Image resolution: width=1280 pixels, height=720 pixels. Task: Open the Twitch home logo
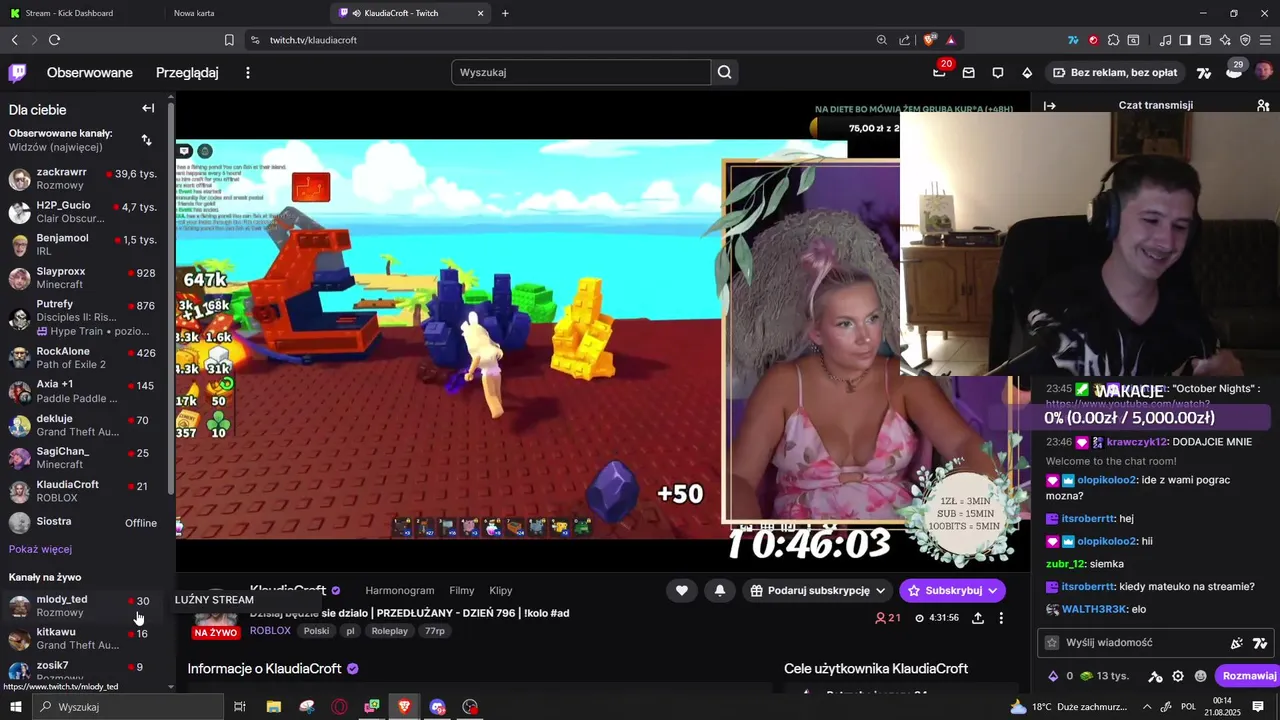[x=18, y=72]
